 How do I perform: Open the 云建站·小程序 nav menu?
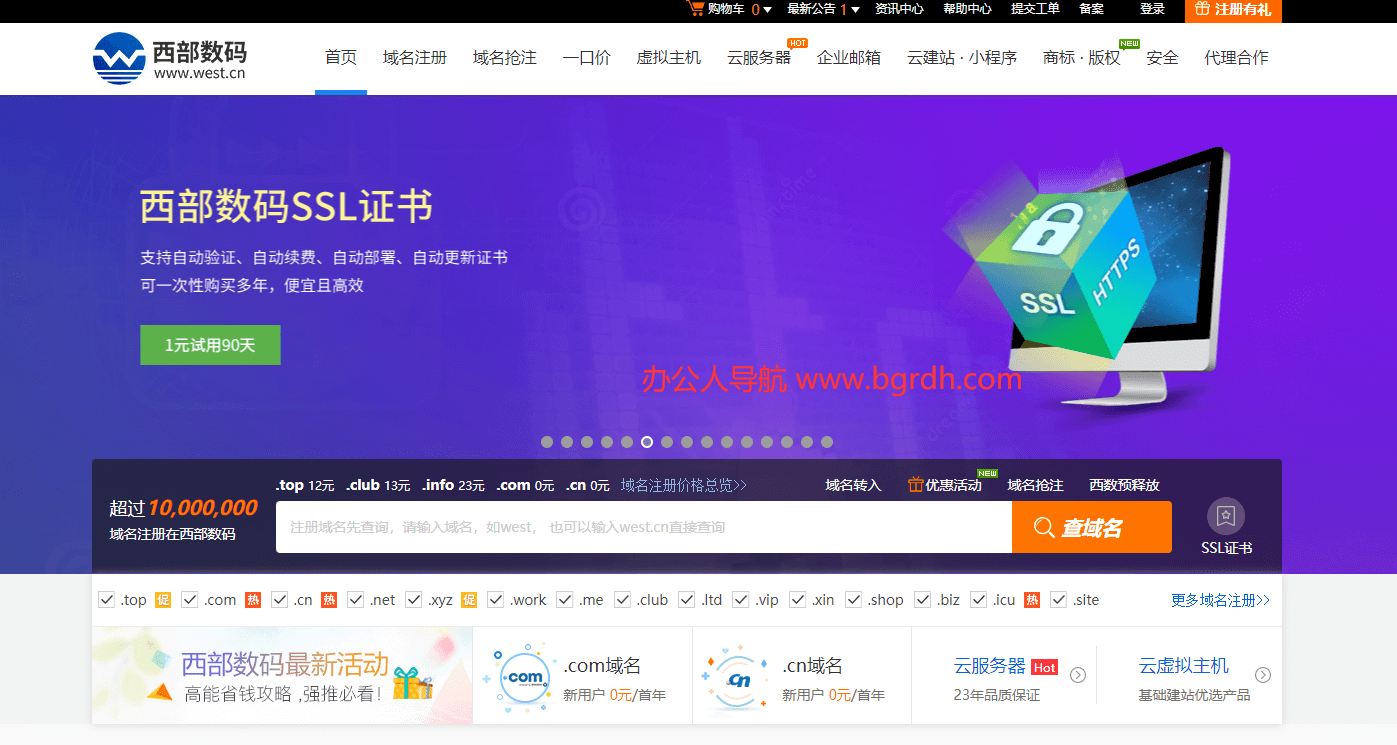(x=962, y=58)
